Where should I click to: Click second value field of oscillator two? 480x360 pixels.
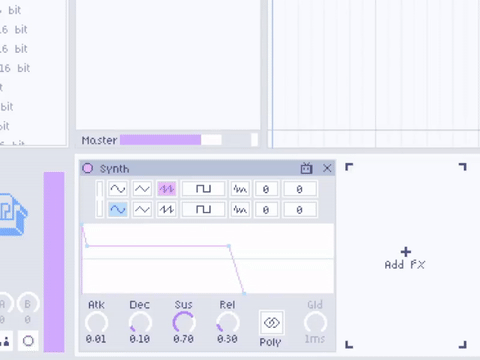coord(299,209)
